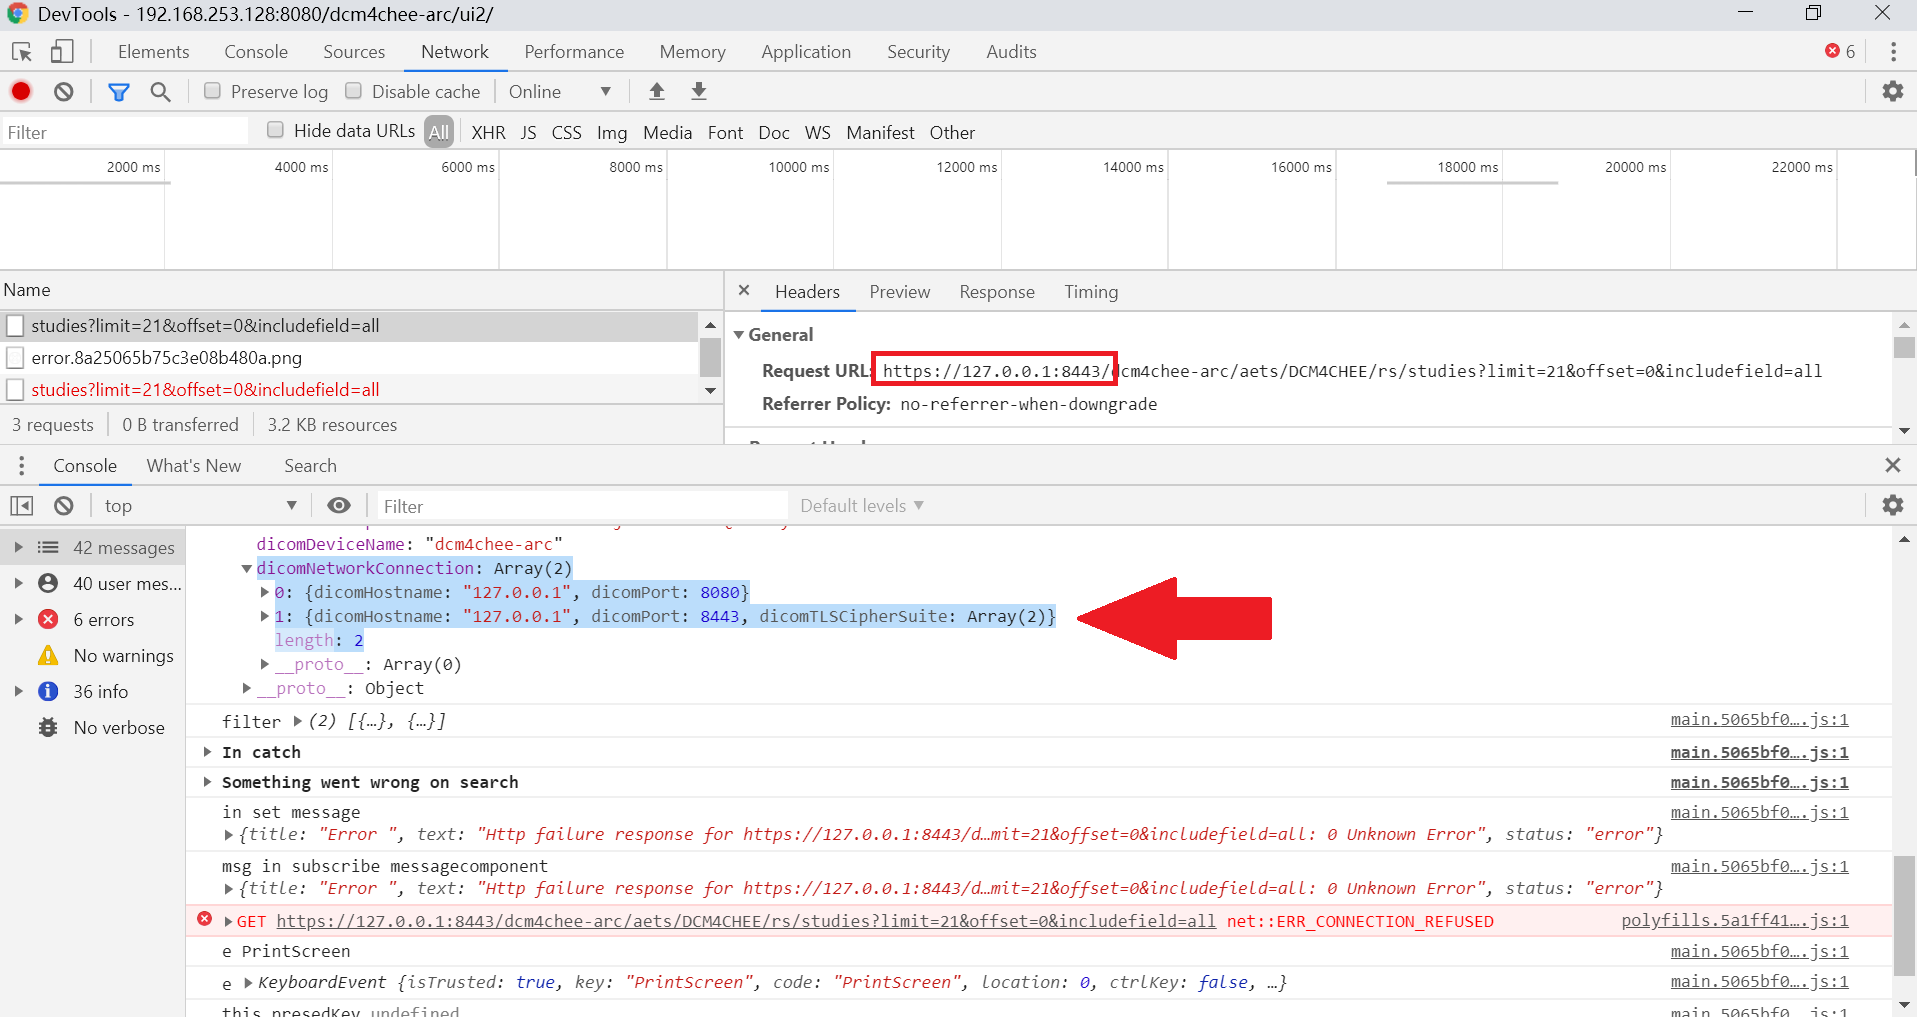Open network search with the magnifier icon
Viewport: 1917px width, 1017px height.
(x=160, y=91)
